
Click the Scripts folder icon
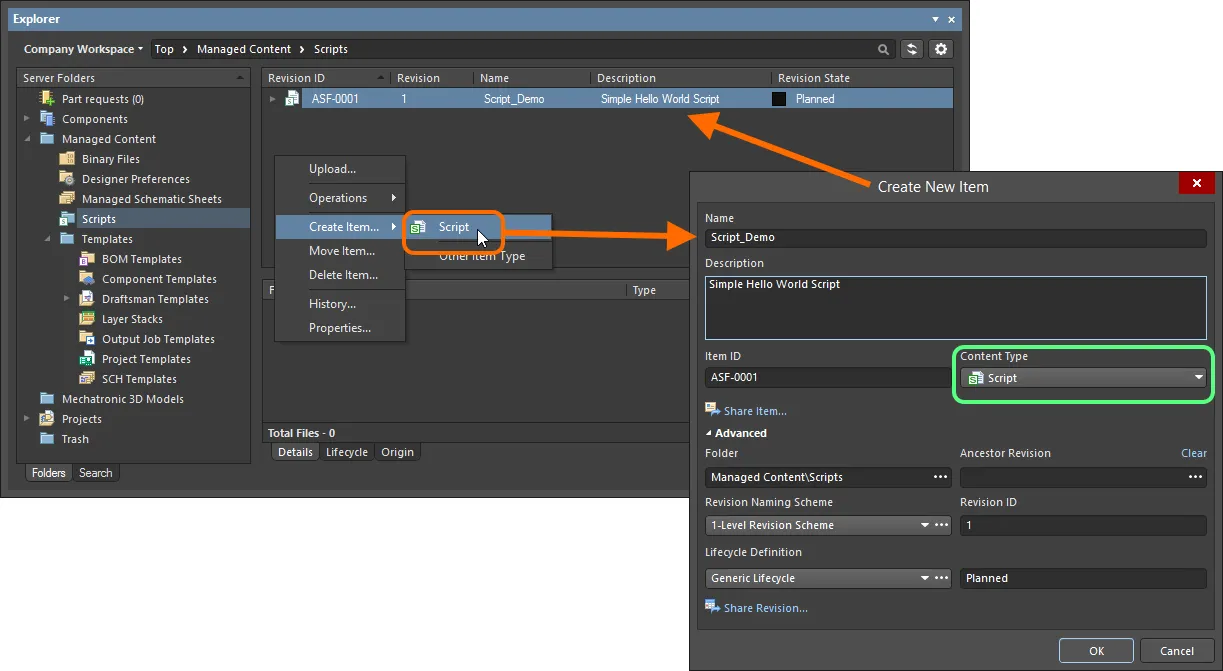(67, 219)
